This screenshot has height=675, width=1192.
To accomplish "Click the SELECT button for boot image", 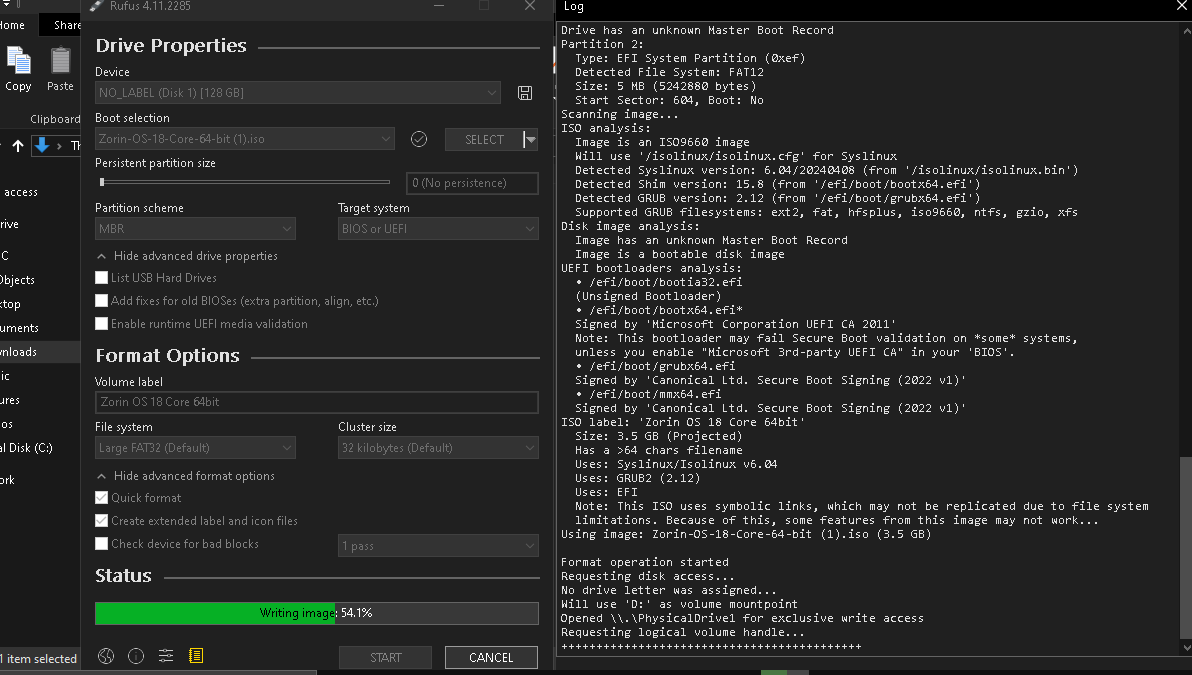I will click(484, 140).
